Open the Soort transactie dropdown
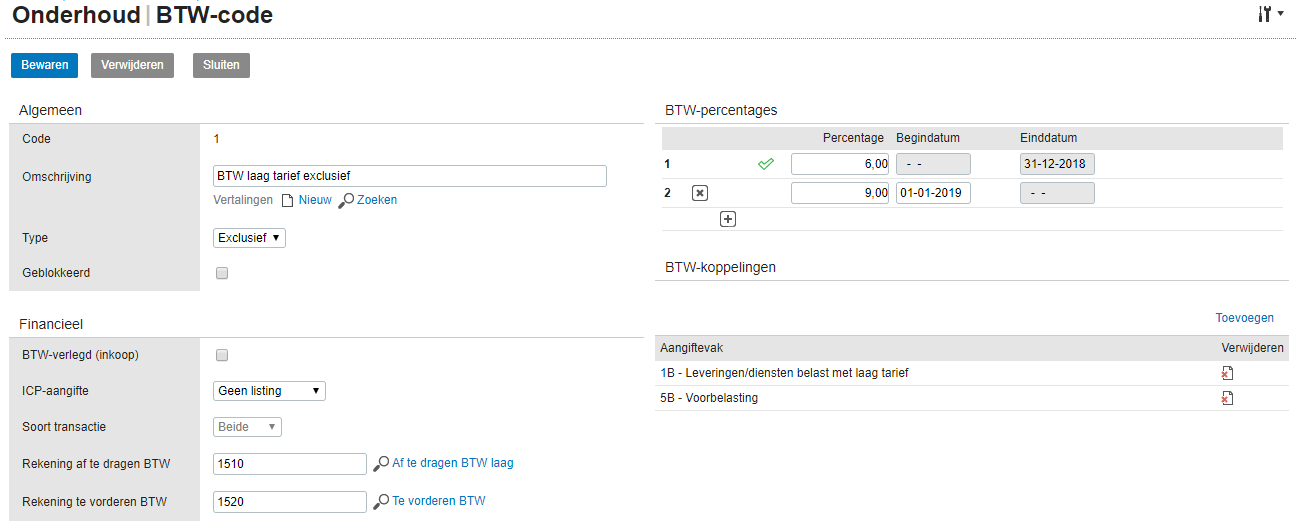The height and width of the screenshot is (527, 1303). tap(248, 427)
